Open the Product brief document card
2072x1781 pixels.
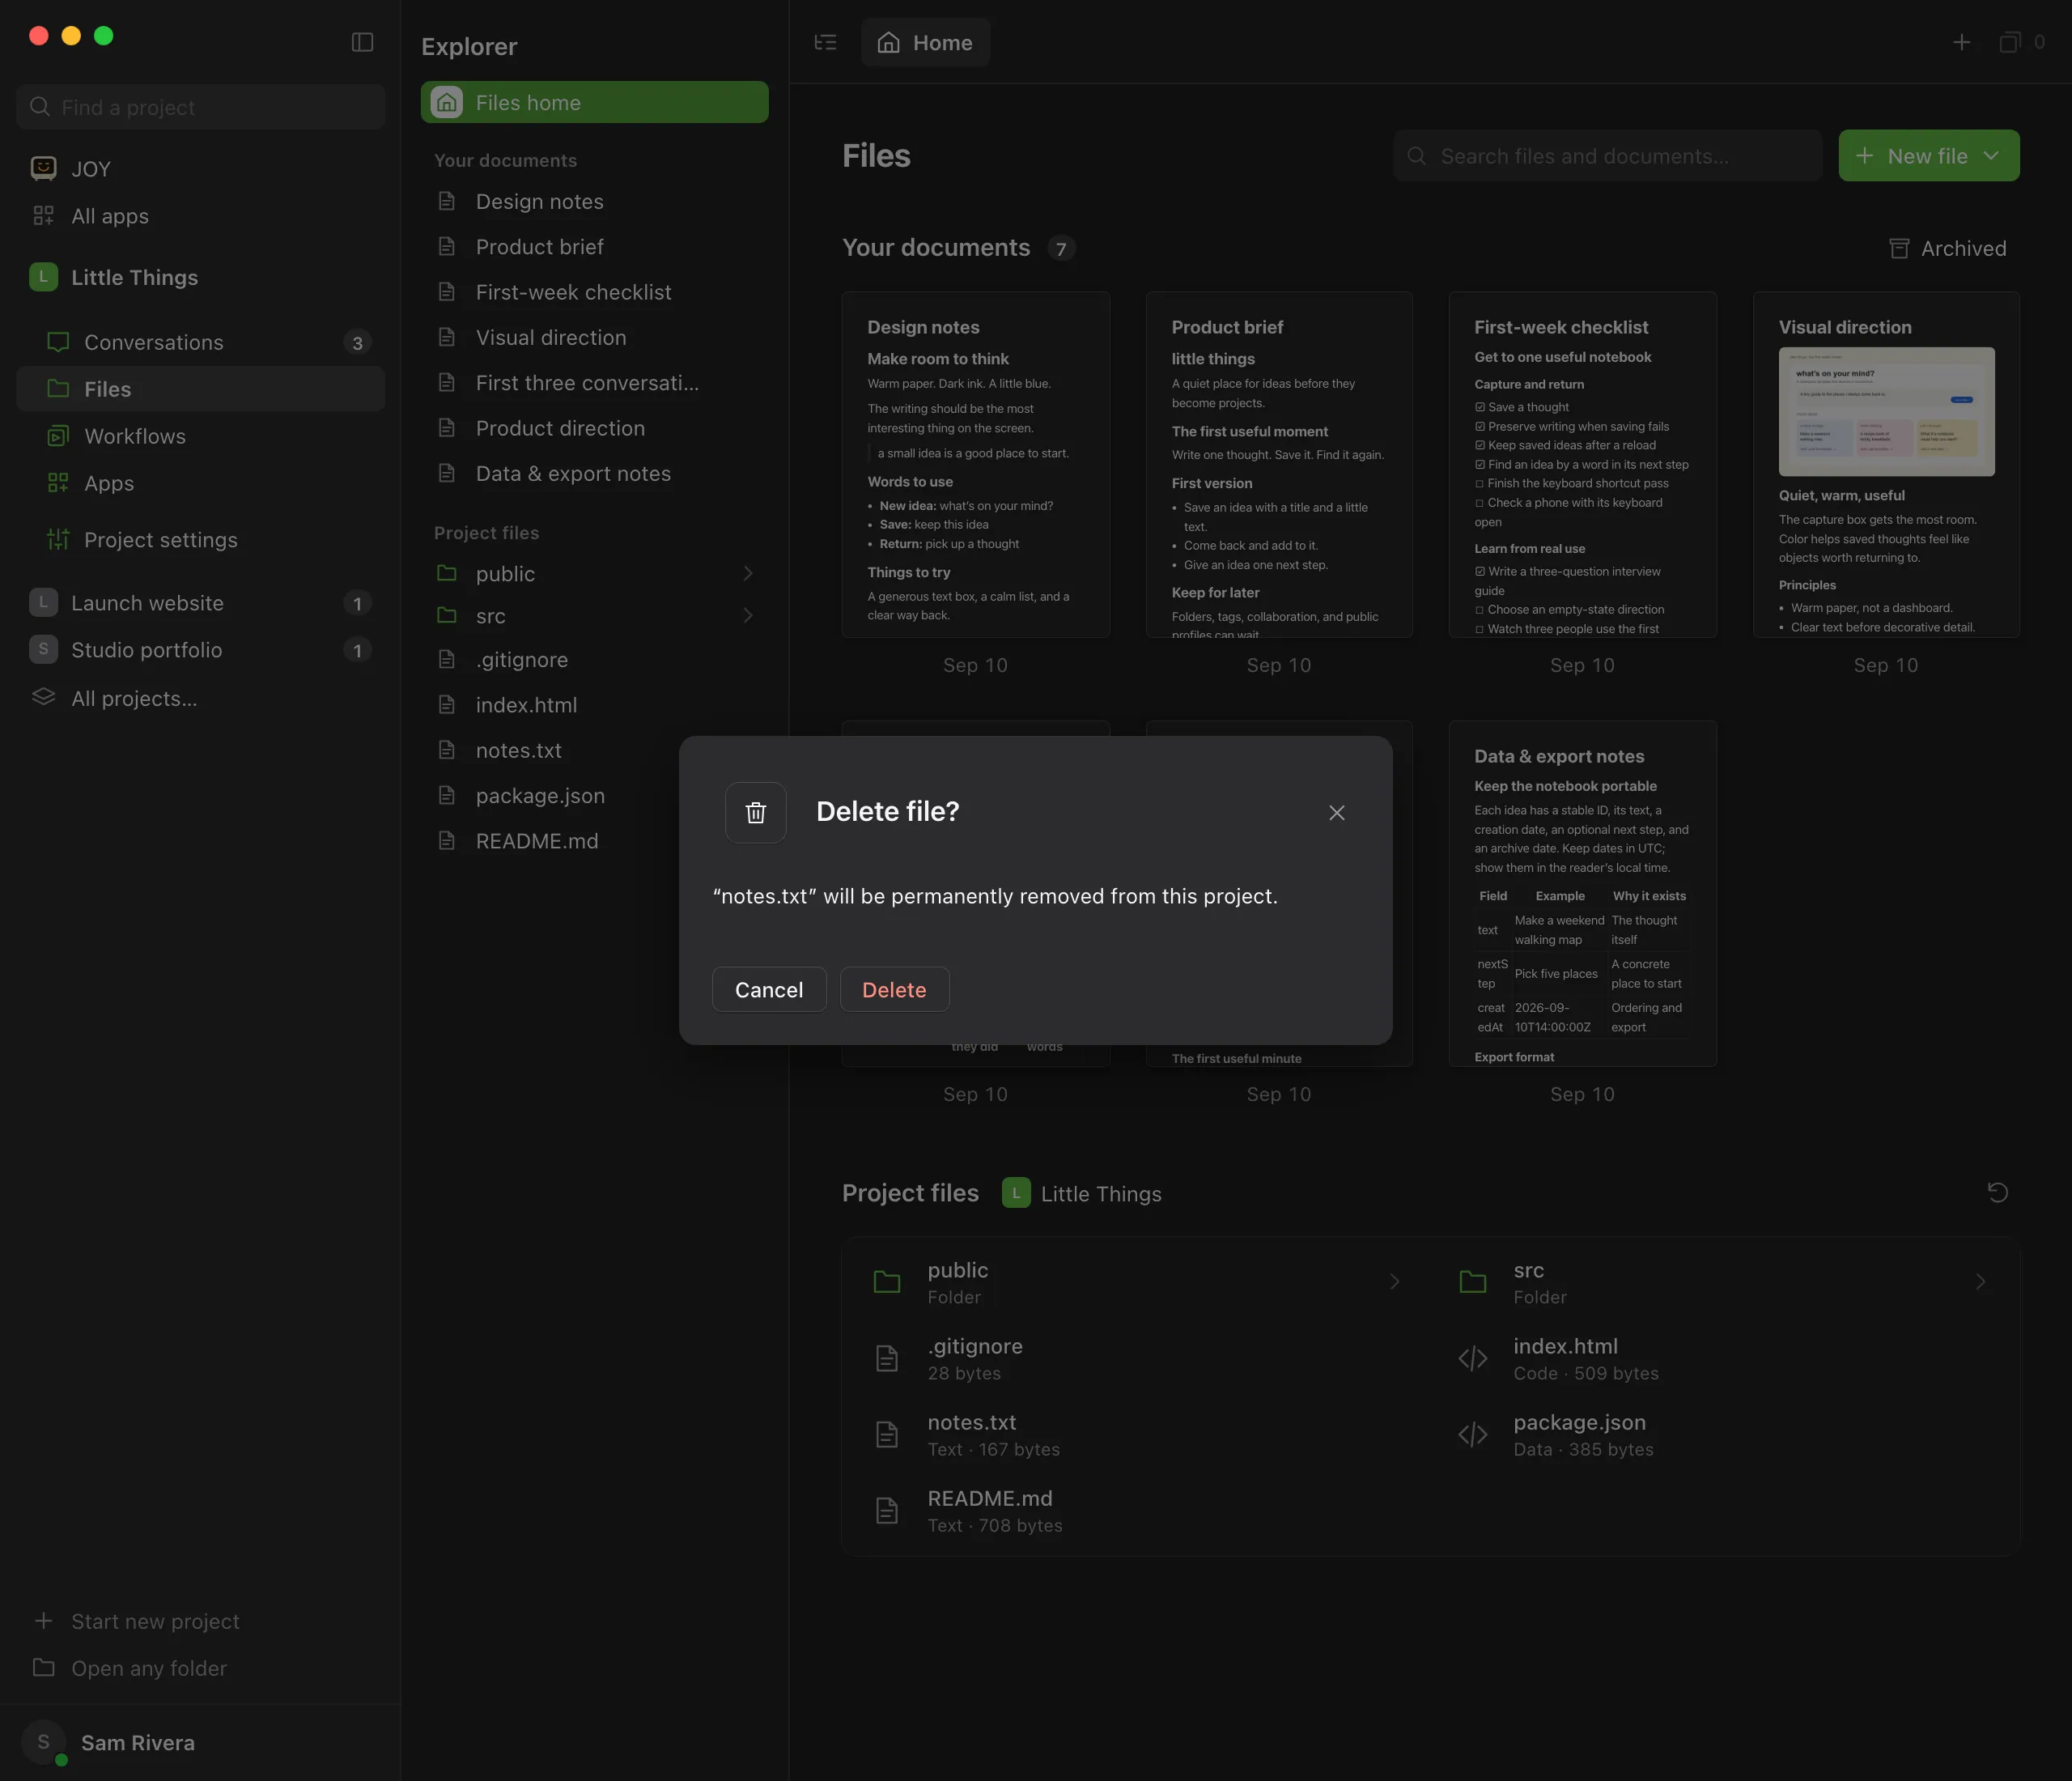(1278, 465)
